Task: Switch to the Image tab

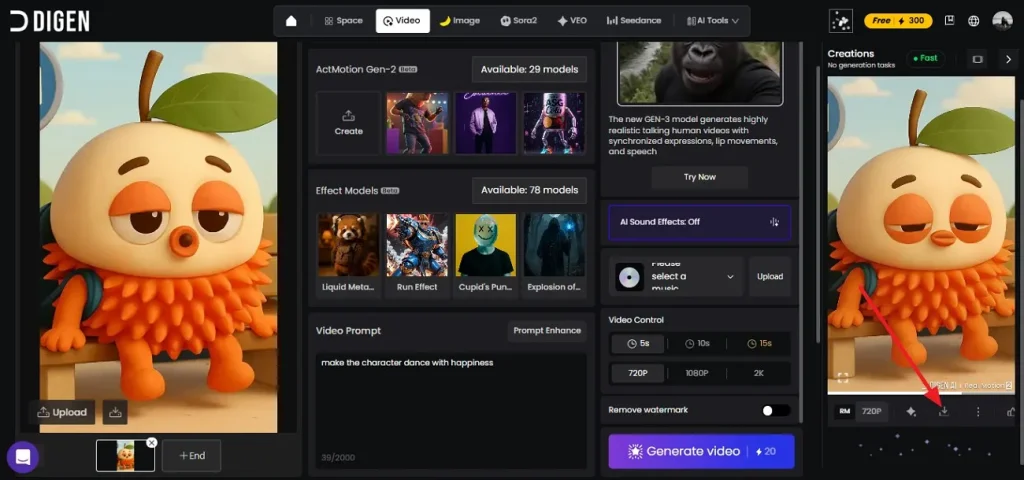Action: (460, 21)
